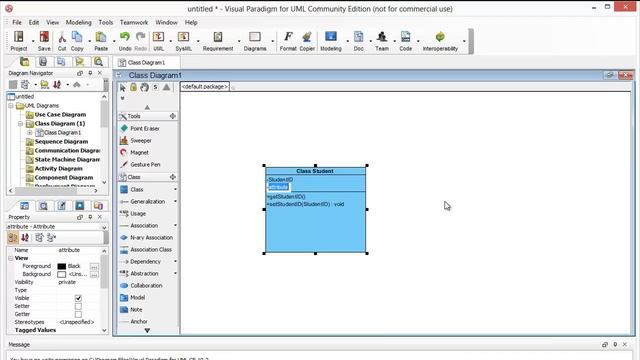Select the Anchor tool in palette
Image resolution: width=640 pixels, height=360 pixels.
(134, 322)
